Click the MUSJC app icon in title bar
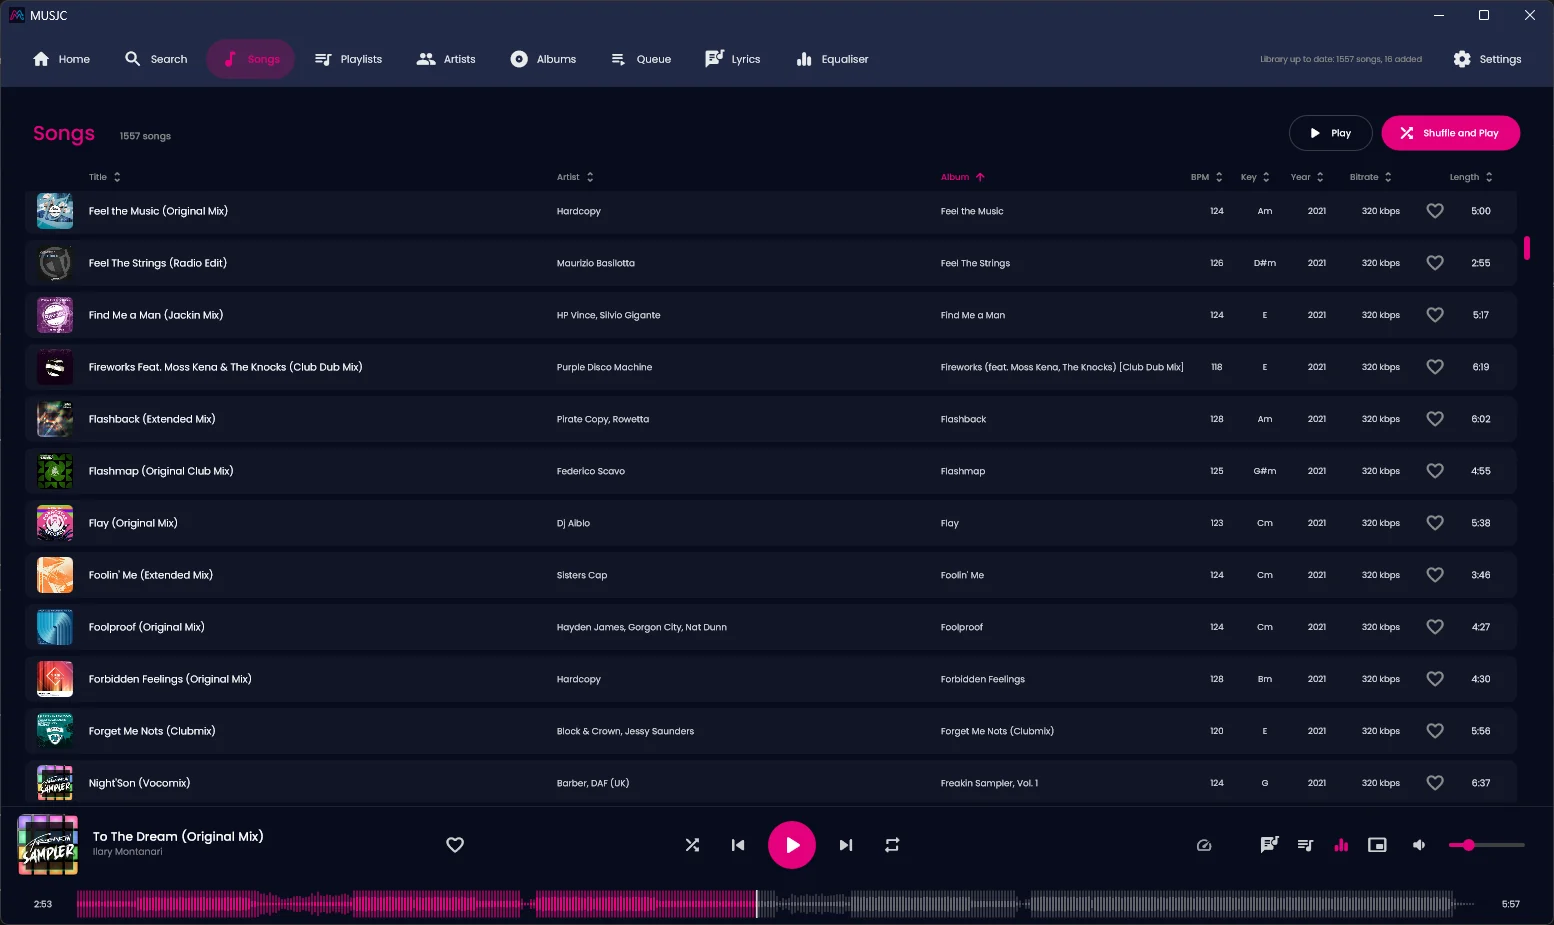The image size is (1554, 925). pyautogui.click(x=17, y=15)
